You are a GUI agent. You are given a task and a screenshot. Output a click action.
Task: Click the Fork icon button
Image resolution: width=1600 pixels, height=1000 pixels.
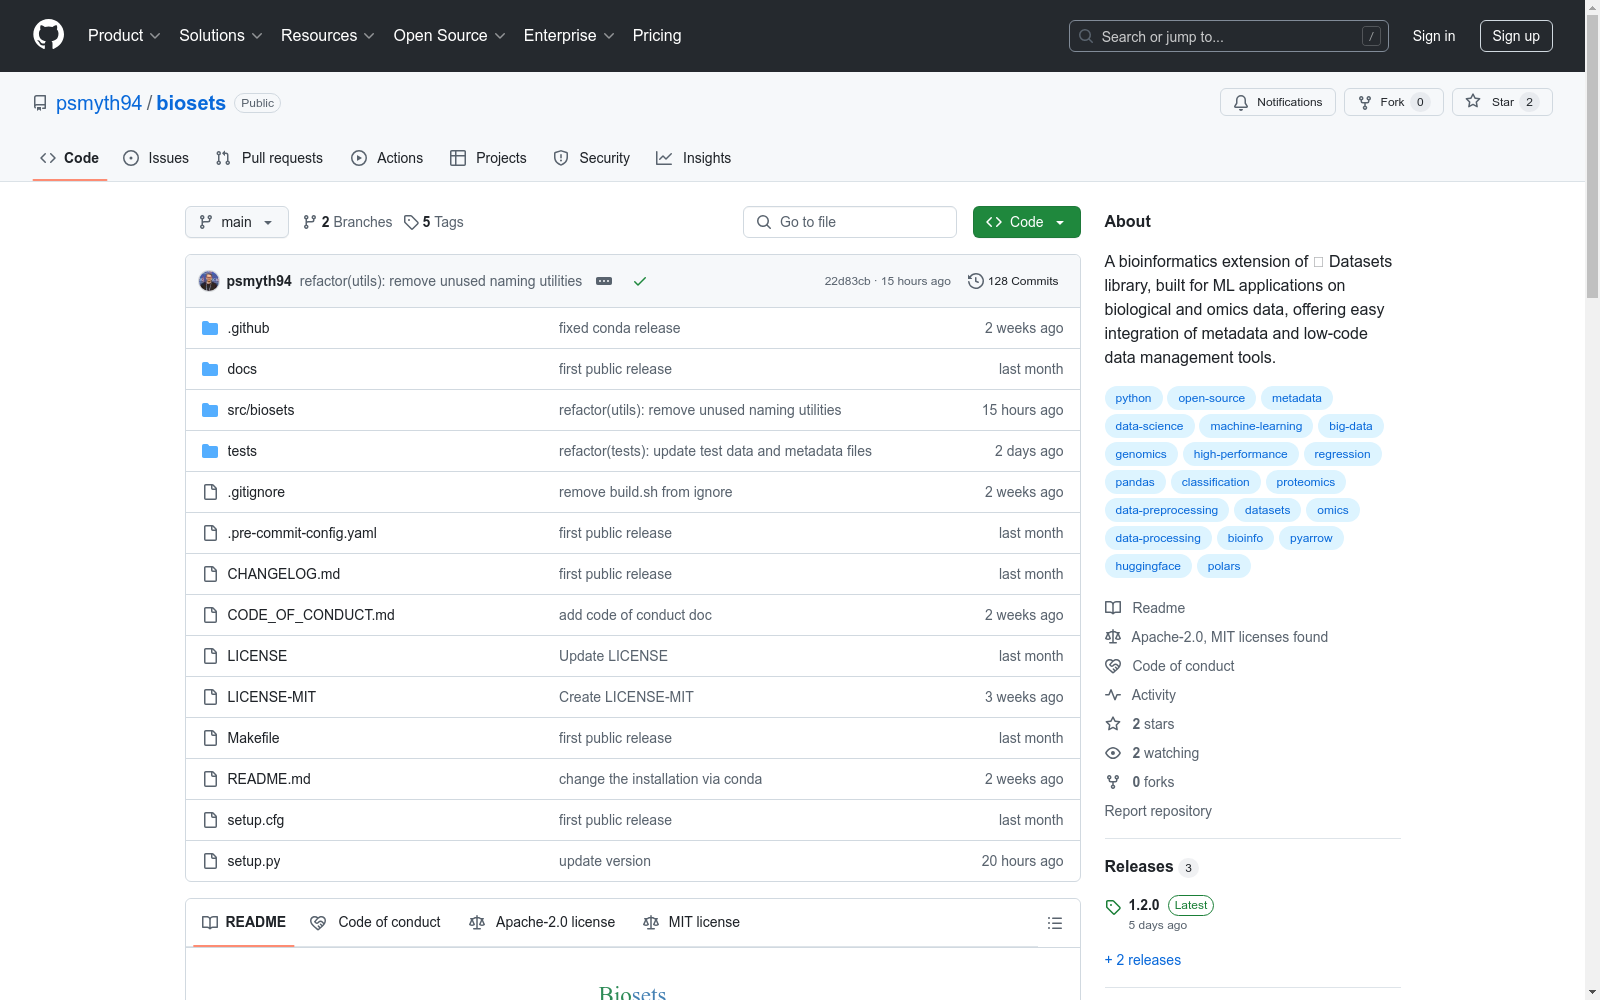[1365, 102]
